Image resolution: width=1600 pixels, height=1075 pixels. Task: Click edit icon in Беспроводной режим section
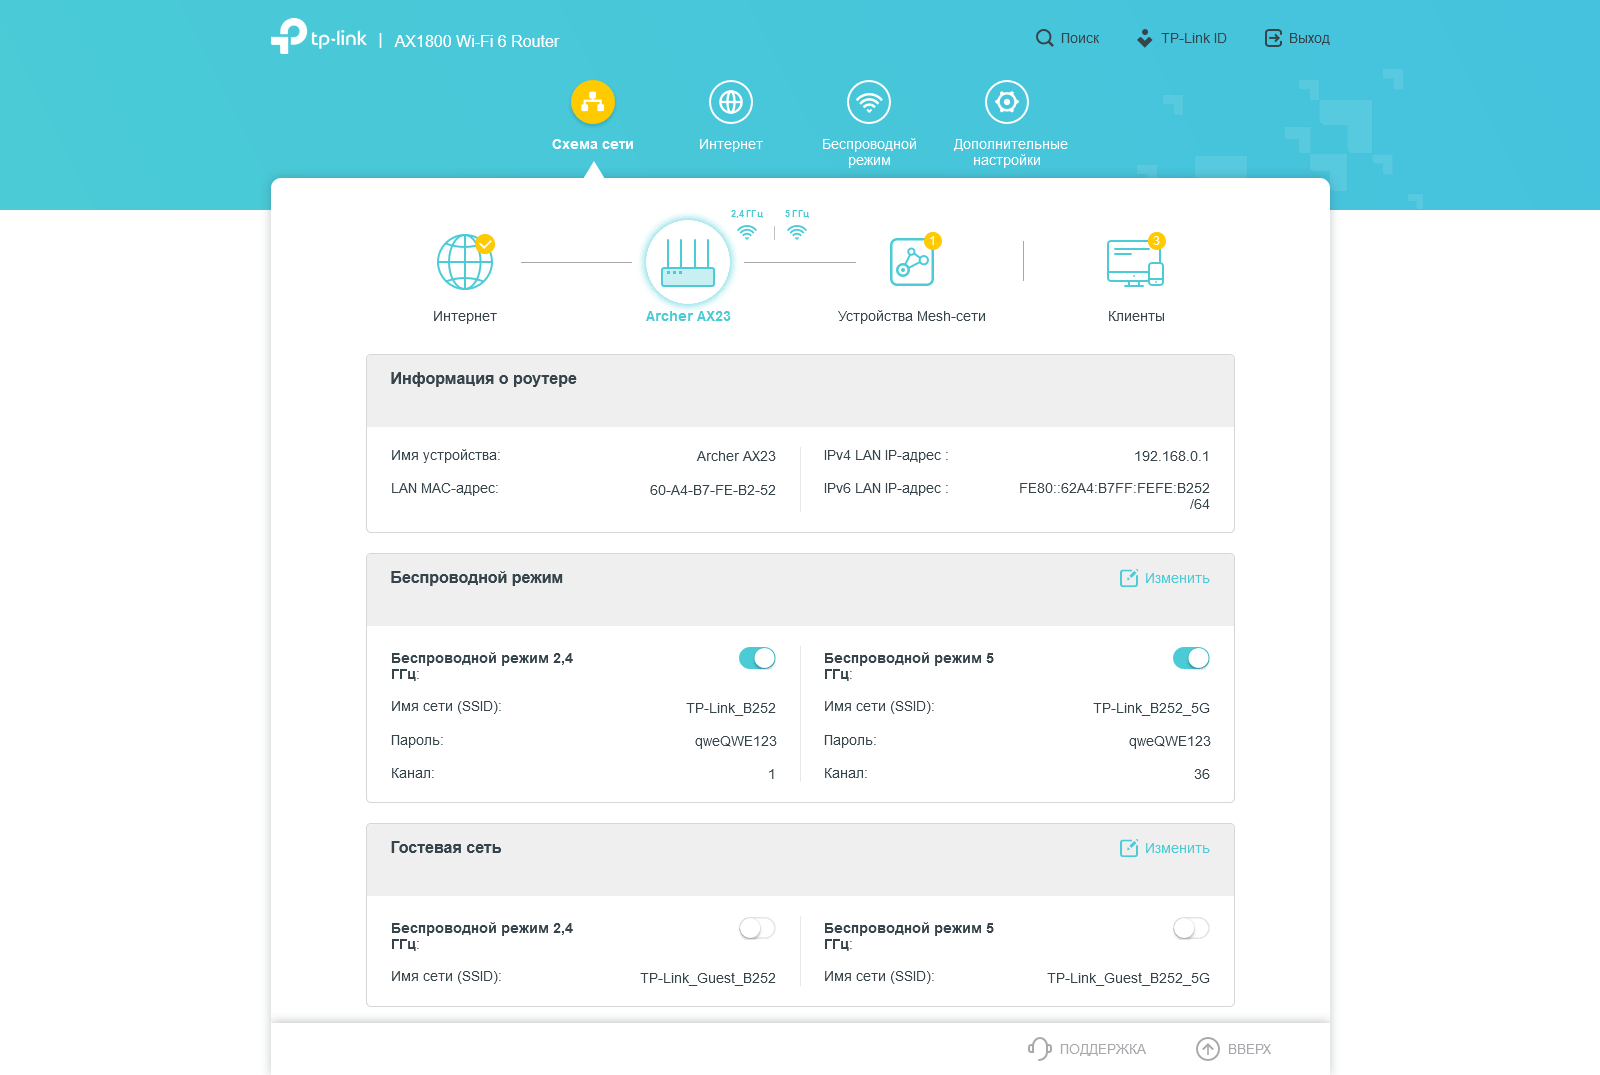(1129, 578)
